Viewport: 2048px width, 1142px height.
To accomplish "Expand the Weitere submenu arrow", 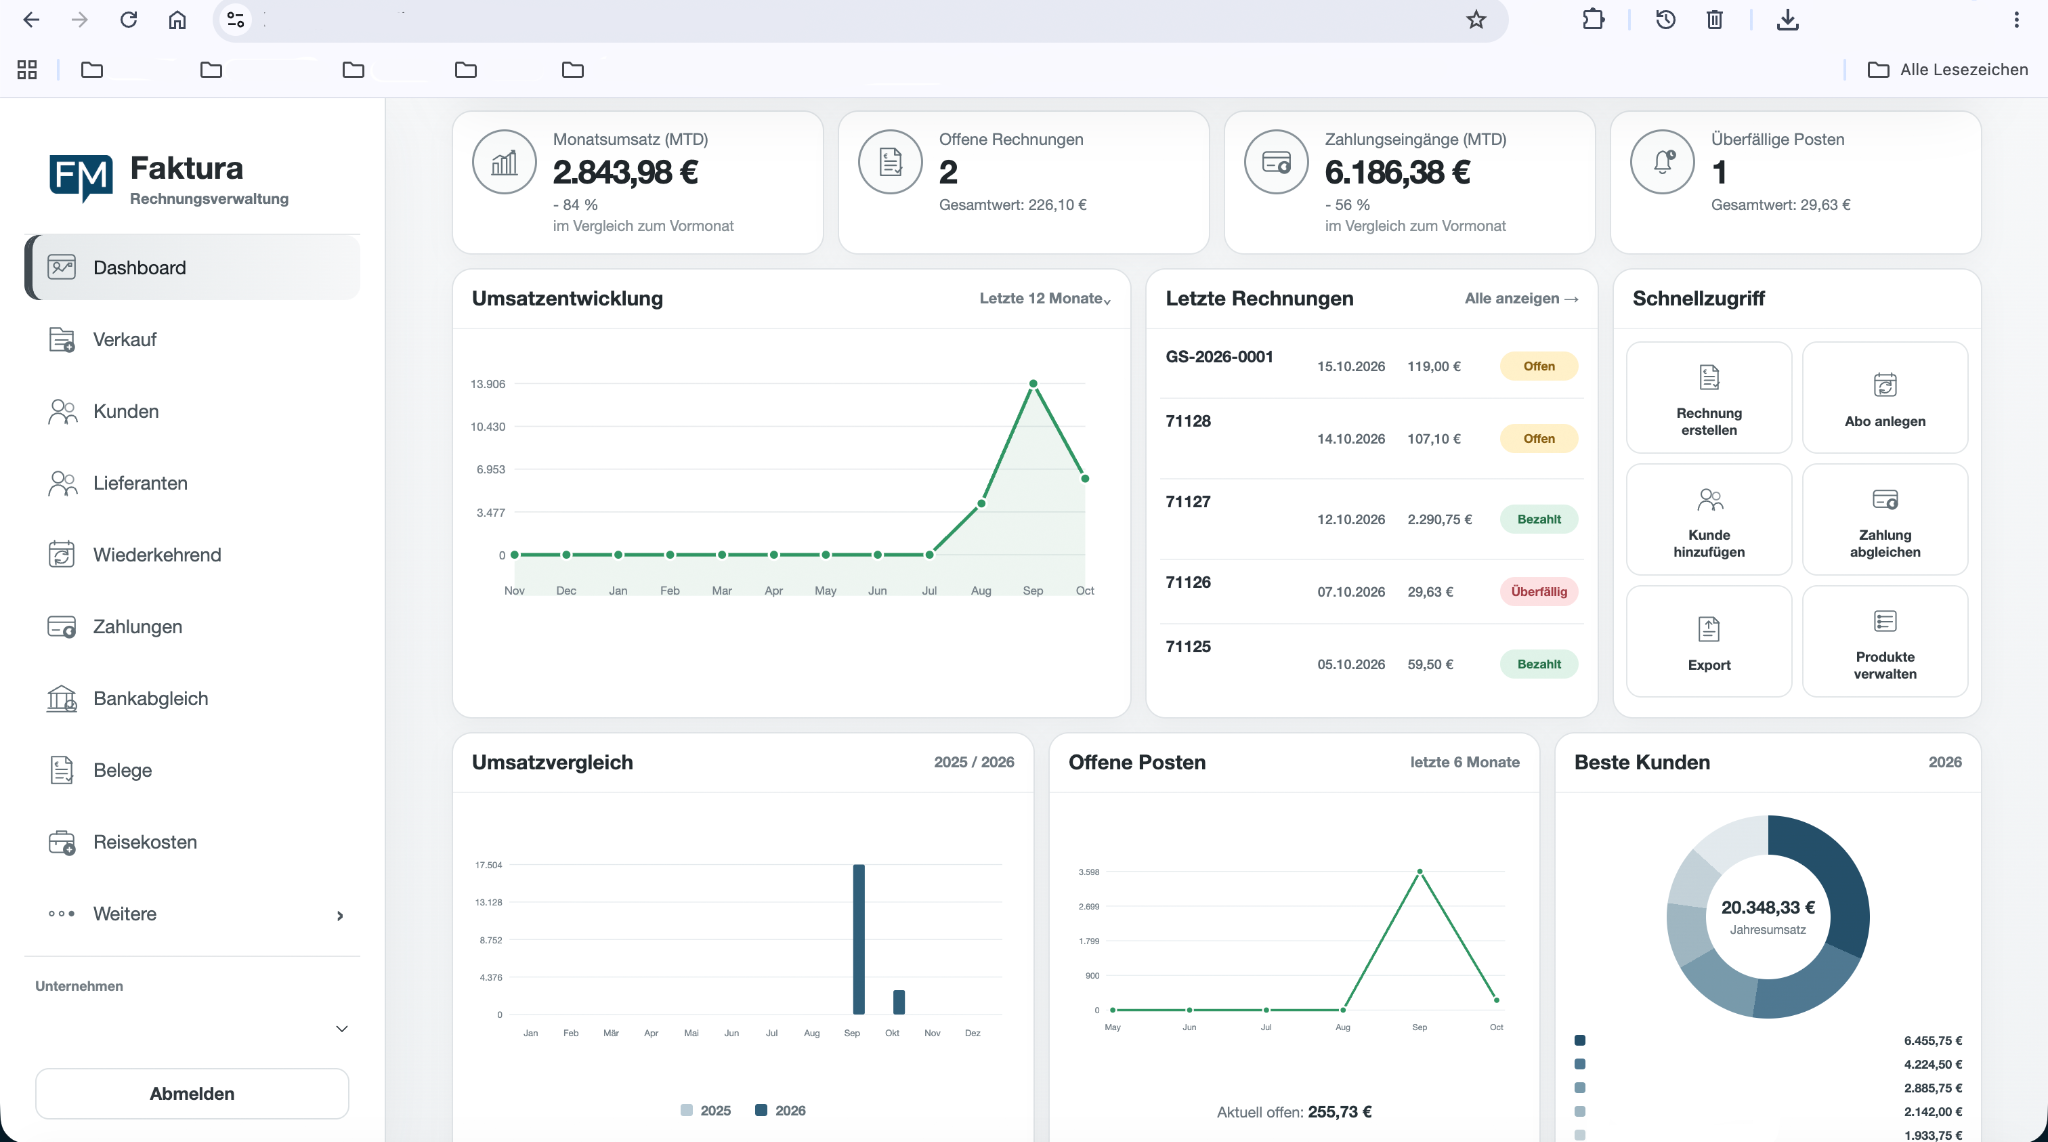I will pyautogui.click(x=340, y=915).
